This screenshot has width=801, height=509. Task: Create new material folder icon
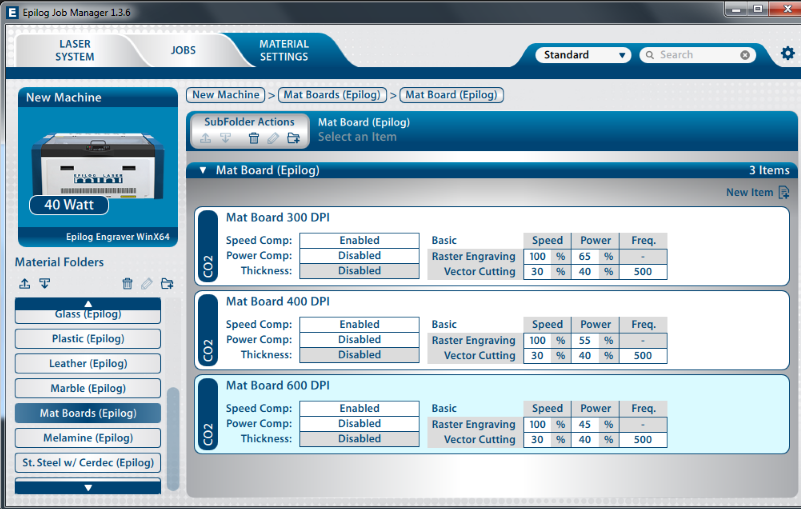click(167, 283)
